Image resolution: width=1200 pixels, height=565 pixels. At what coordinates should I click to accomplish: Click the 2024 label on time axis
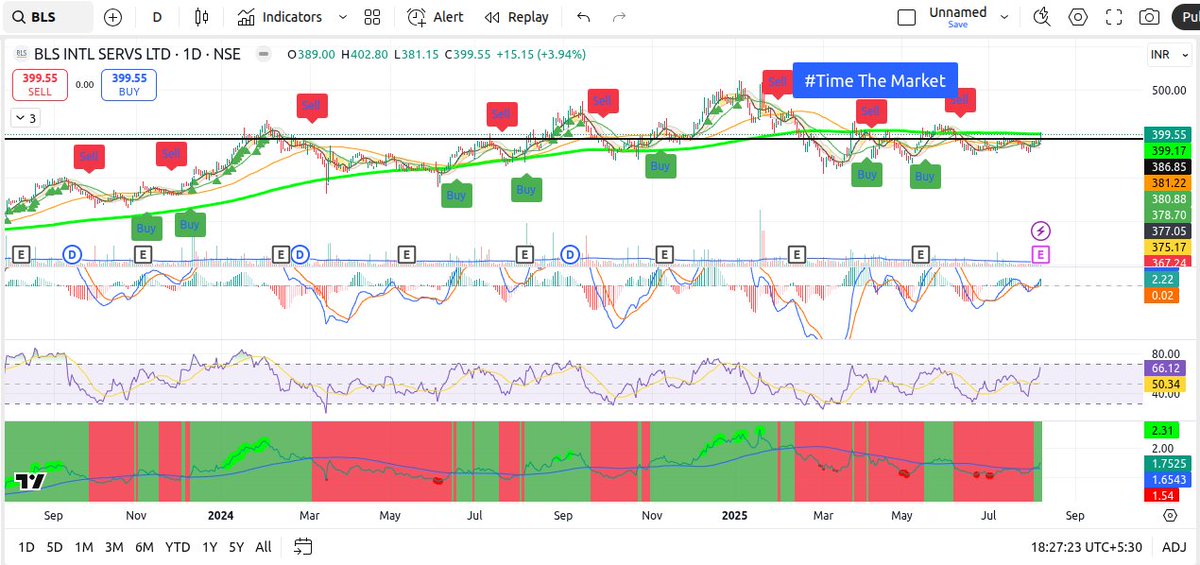(221, 515)
